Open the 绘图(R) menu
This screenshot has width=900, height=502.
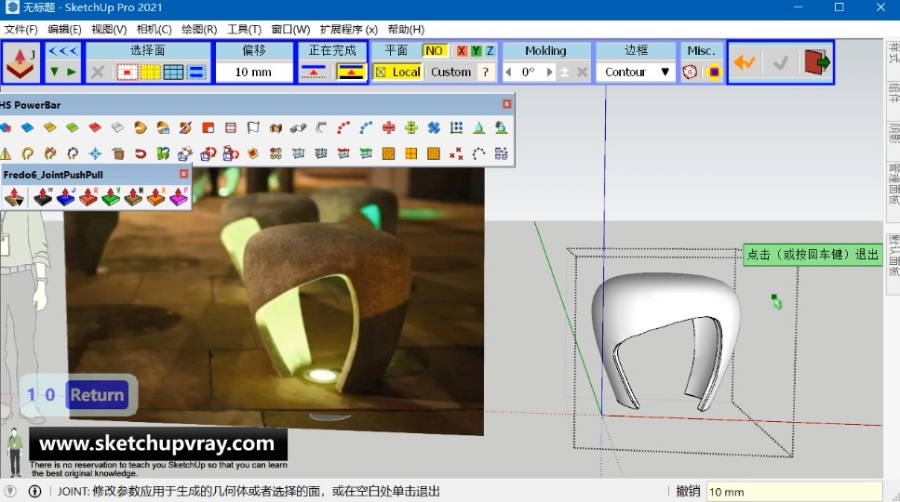coord(199,29)
